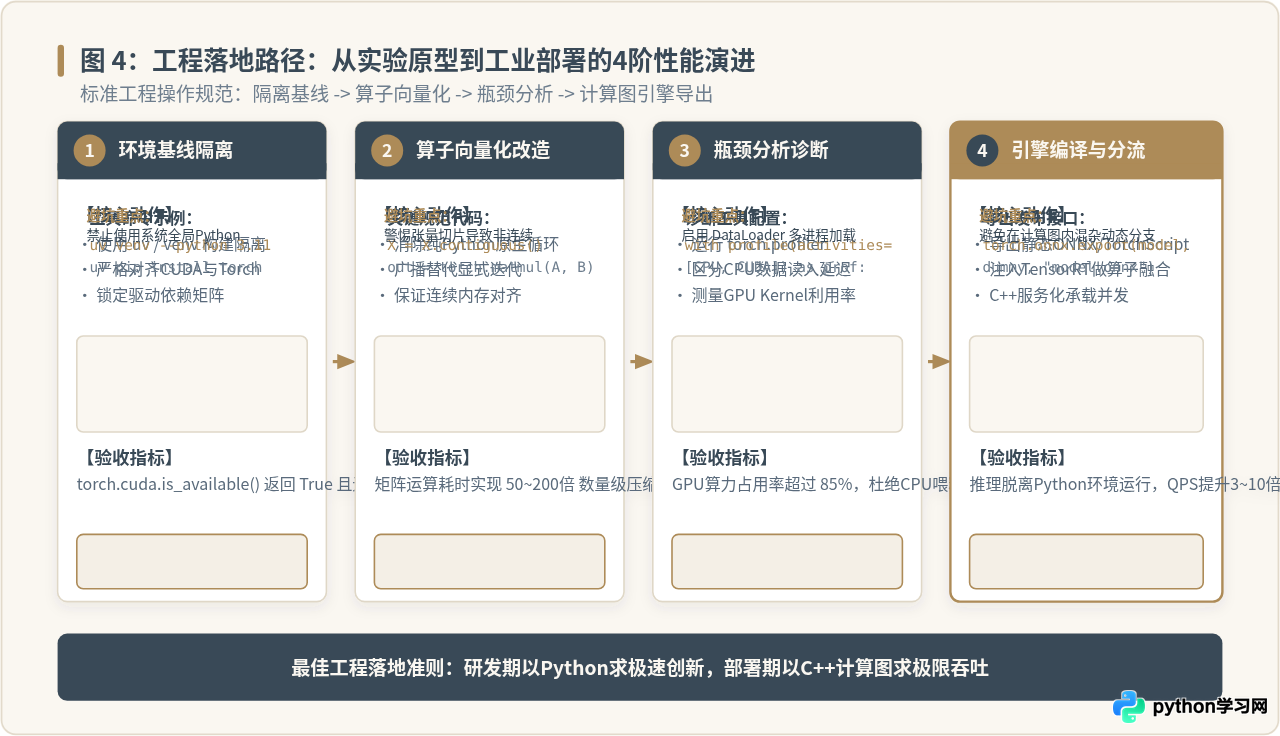The height and width of the screenshot is (736, 1280).
Task: Click step badge 3 beside 瓶颈分析诊断
Action: [x=685, y=151]
